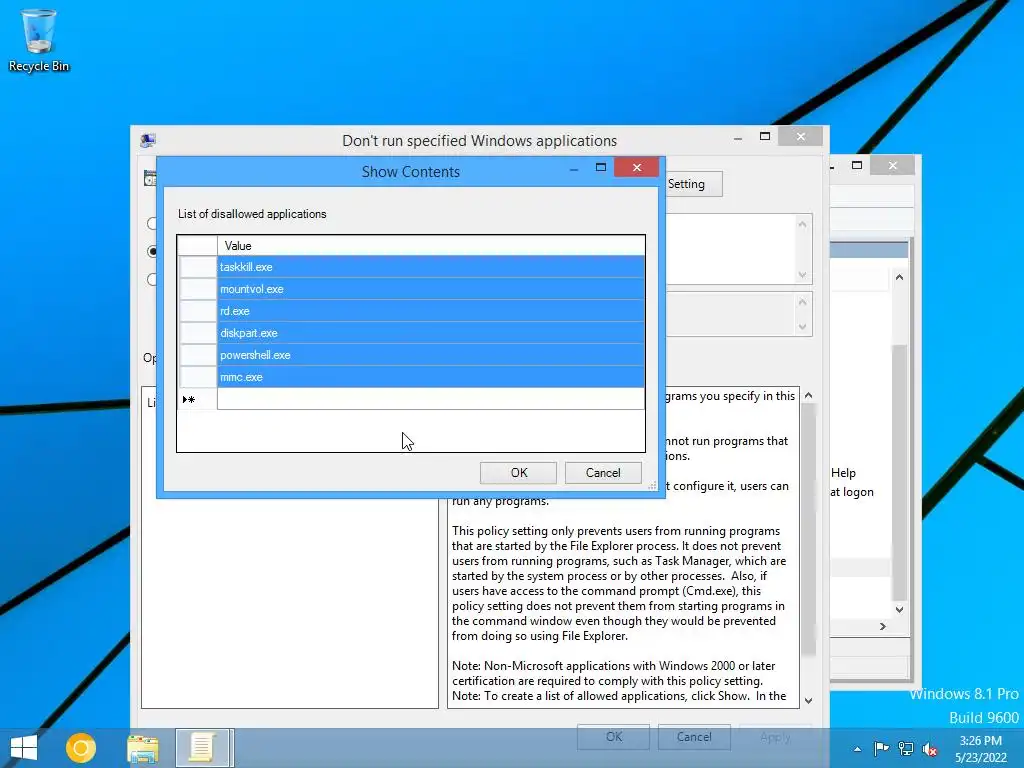Open the network tray icon

[906, 749]
